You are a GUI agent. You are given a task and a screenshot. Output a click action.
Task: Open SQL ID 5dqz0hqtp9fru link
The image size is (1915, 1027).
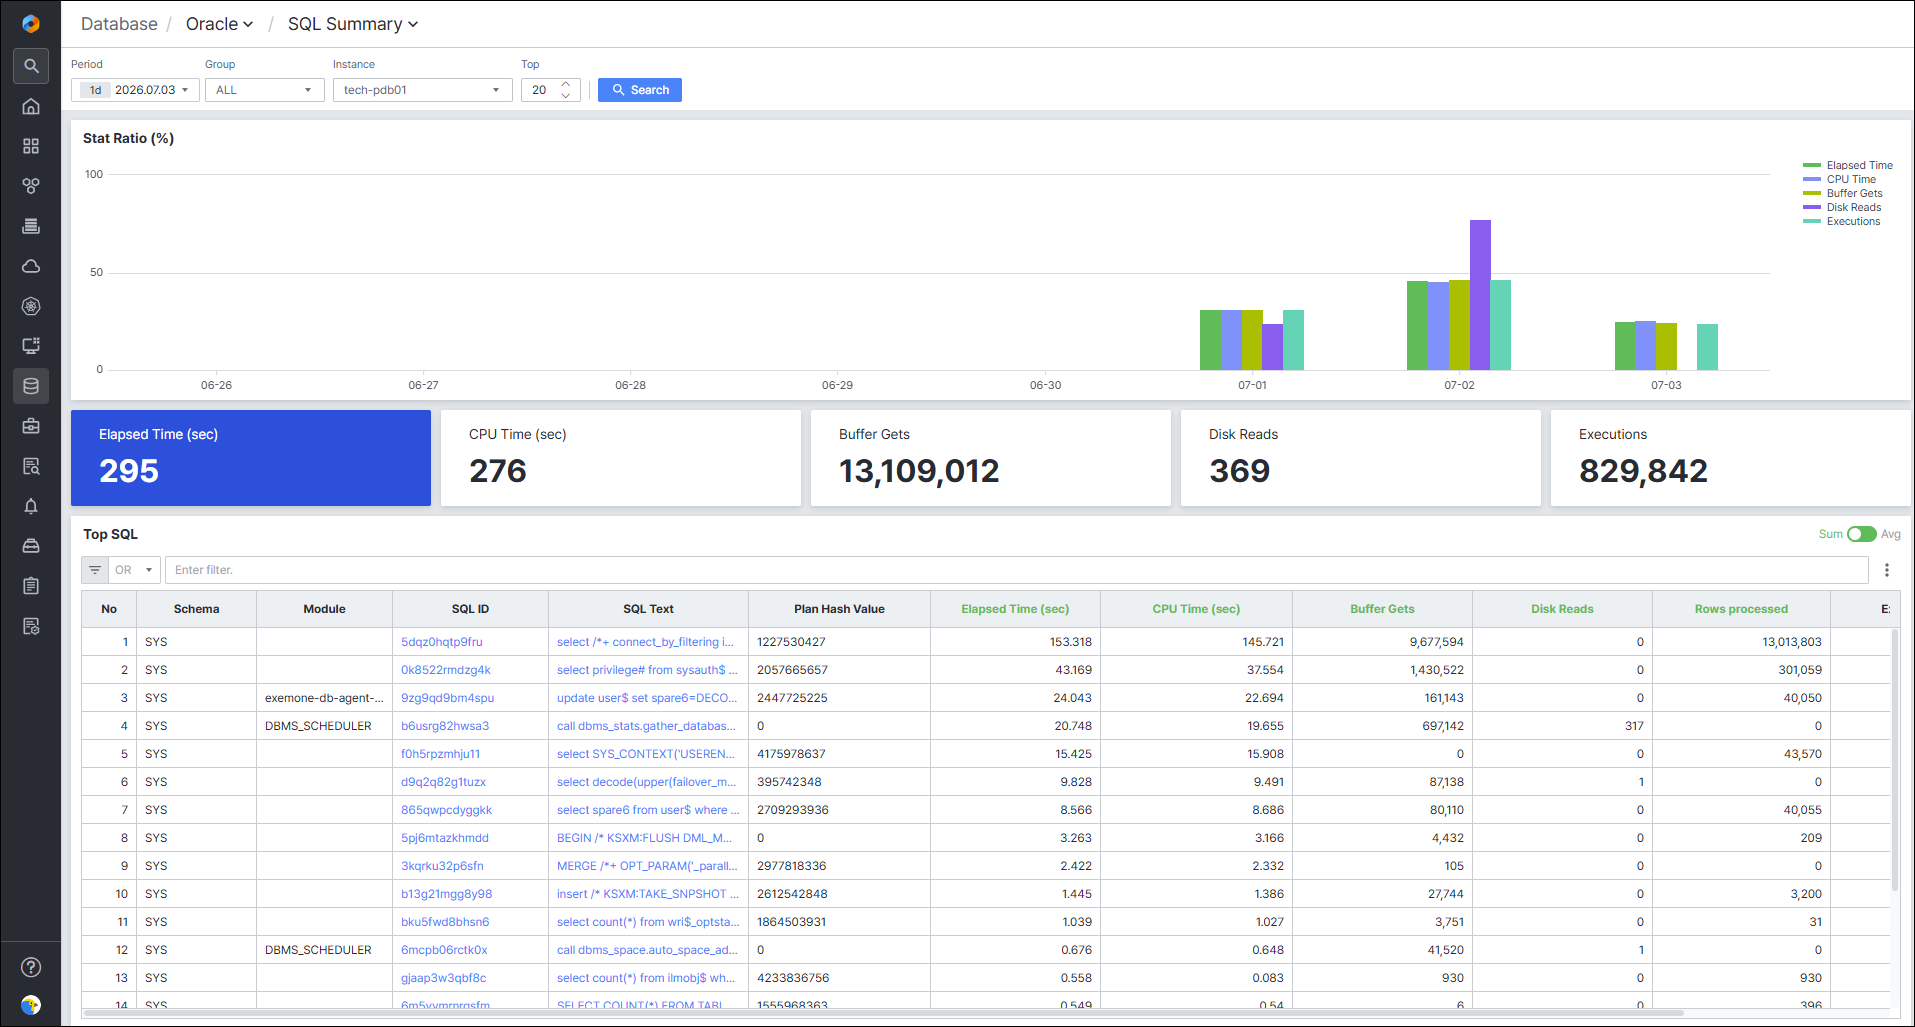(x=442, y=642)
